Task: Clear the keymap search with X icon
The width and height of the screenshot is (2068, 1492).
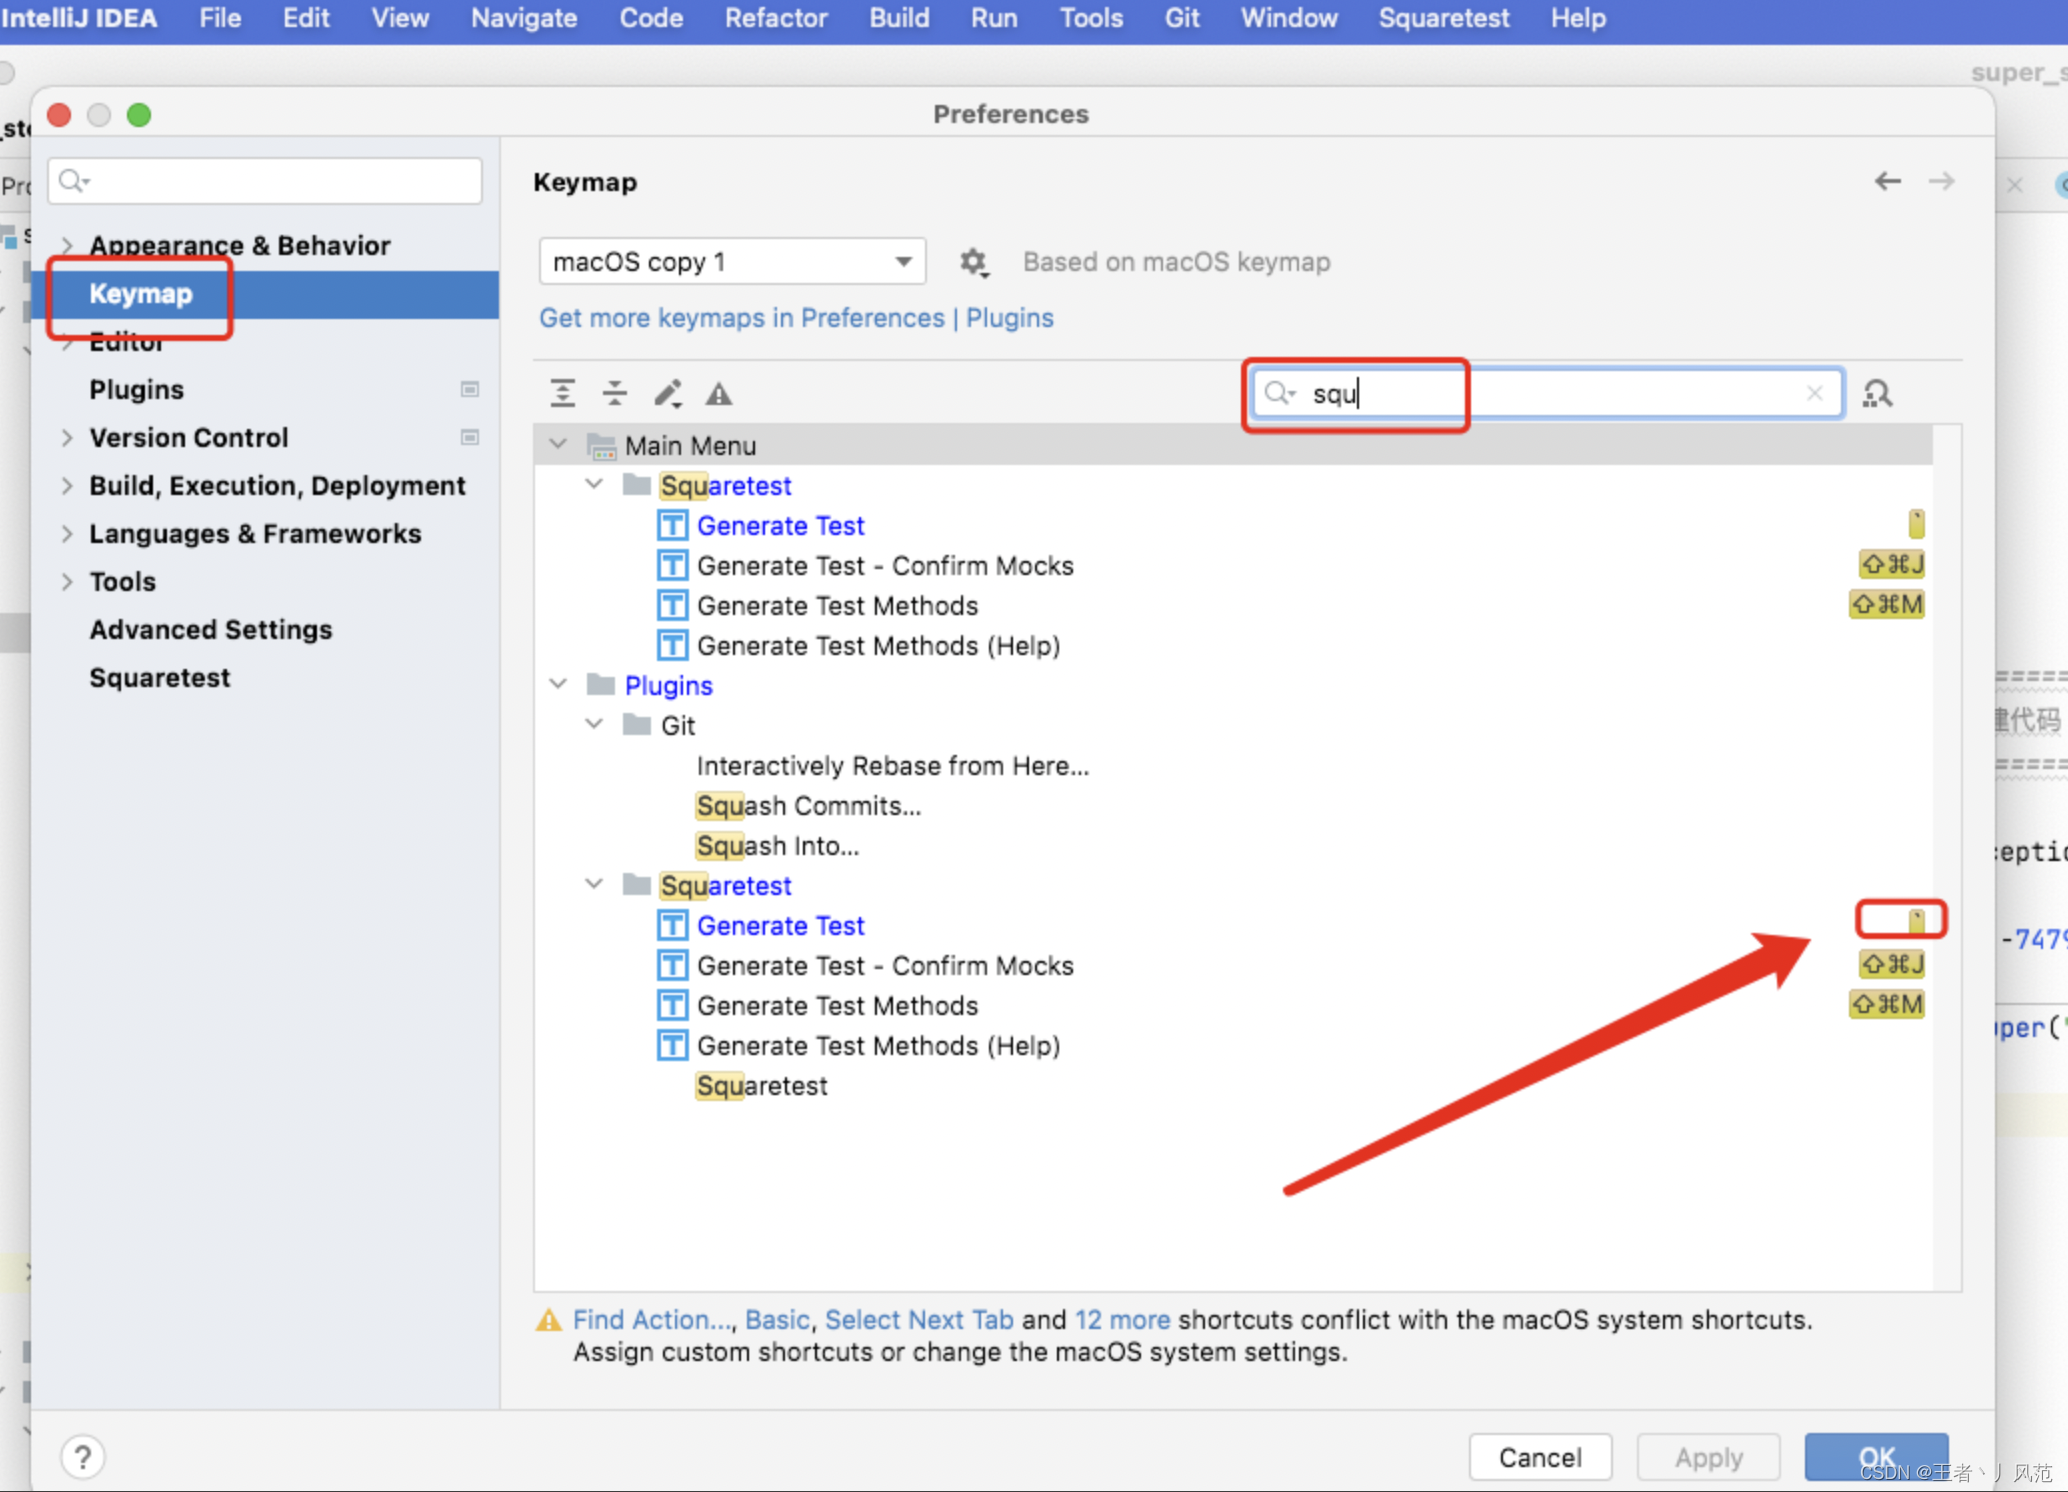Action: tap(1814, 393)
